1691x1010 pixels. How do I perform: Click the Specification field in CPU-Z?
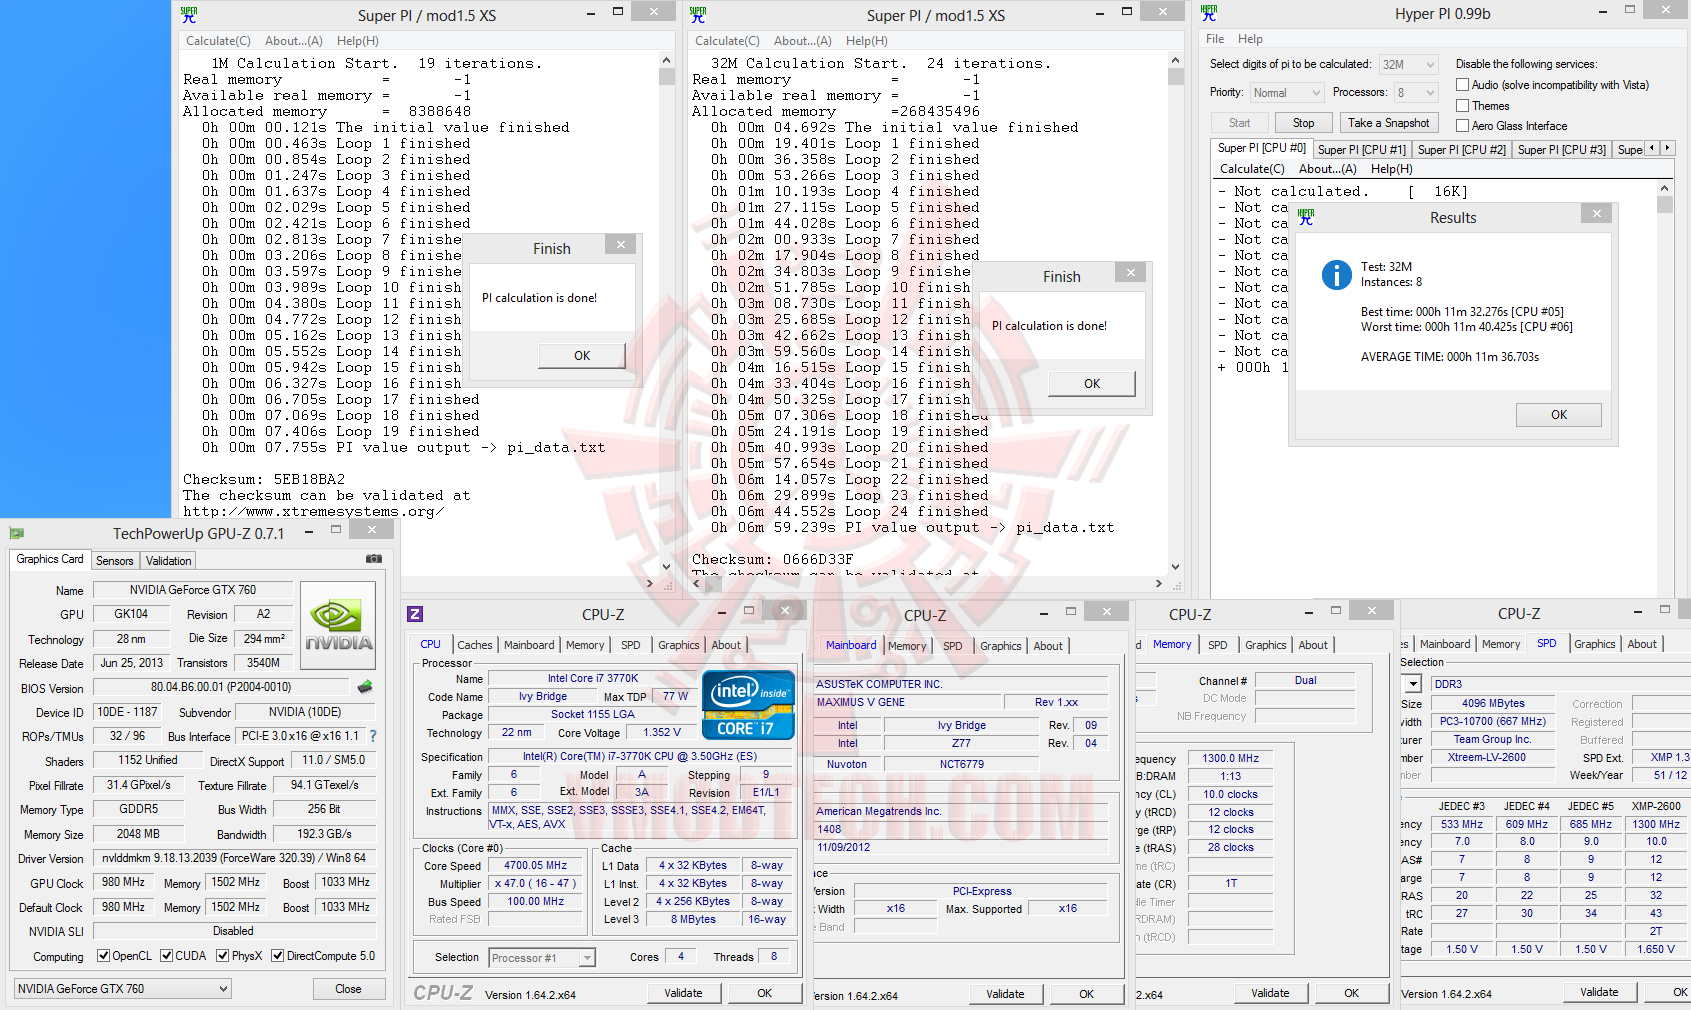tap(640, 757)
